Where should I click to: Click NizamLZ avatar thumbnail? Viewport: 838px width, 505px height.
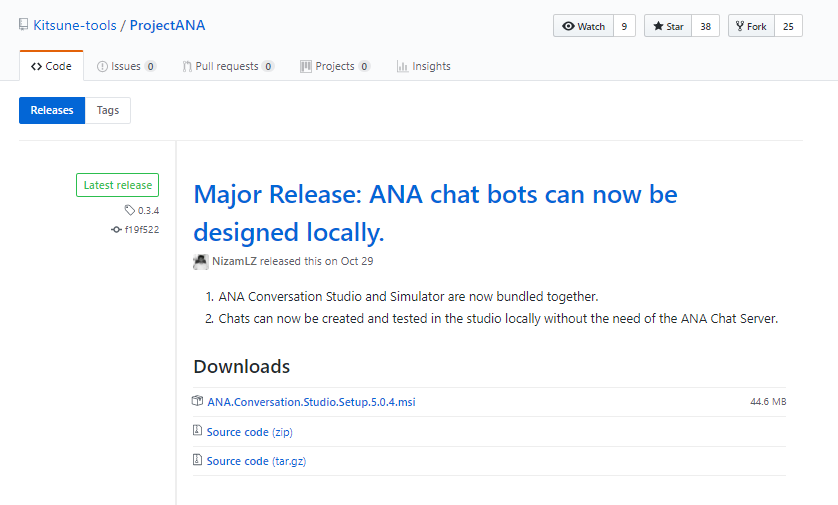click(201, 261)
